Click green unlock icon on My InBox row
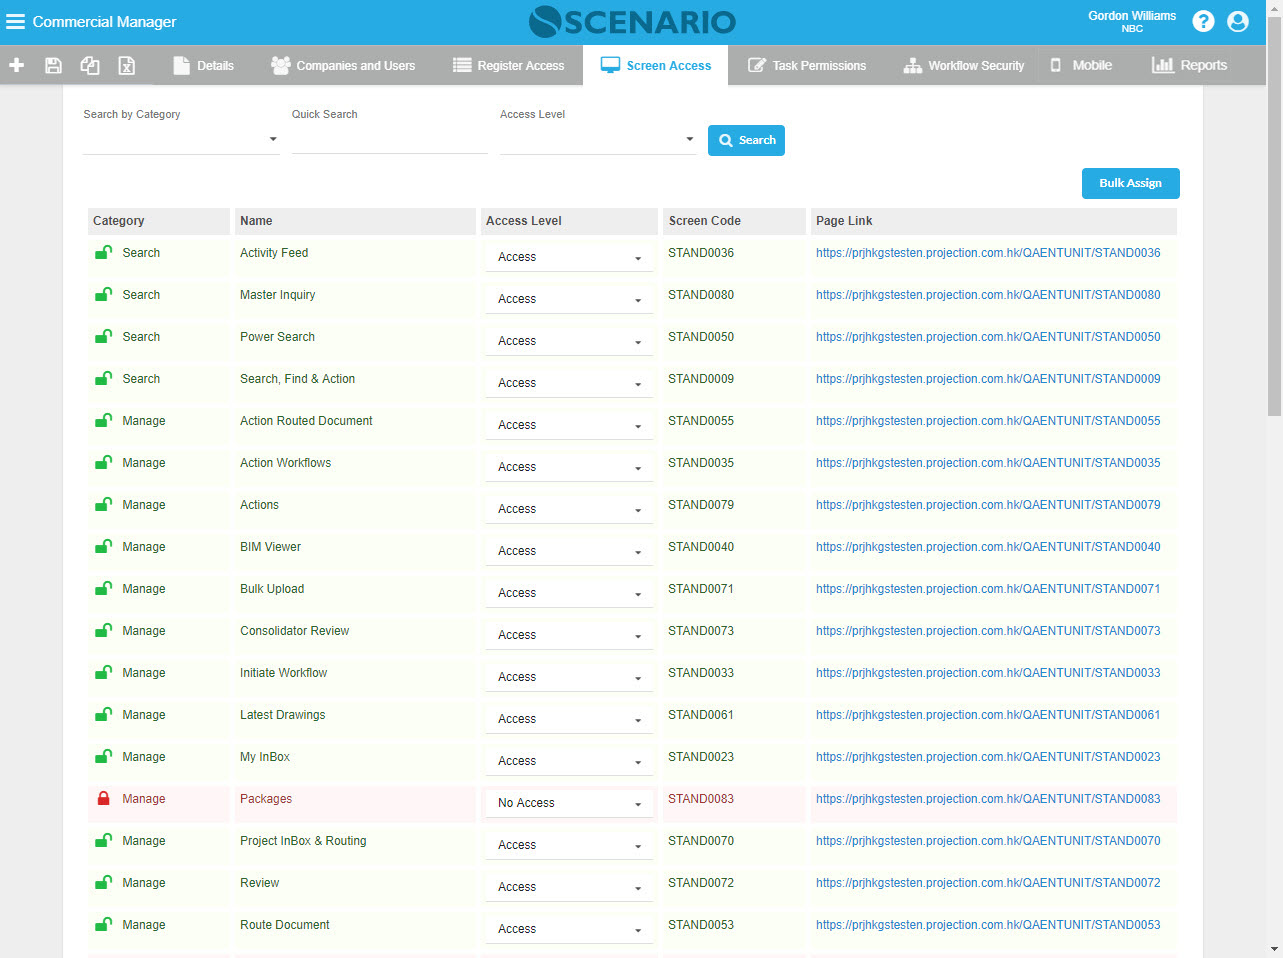The height and width of the screenshot is (958, 1283). coord(103,757)
